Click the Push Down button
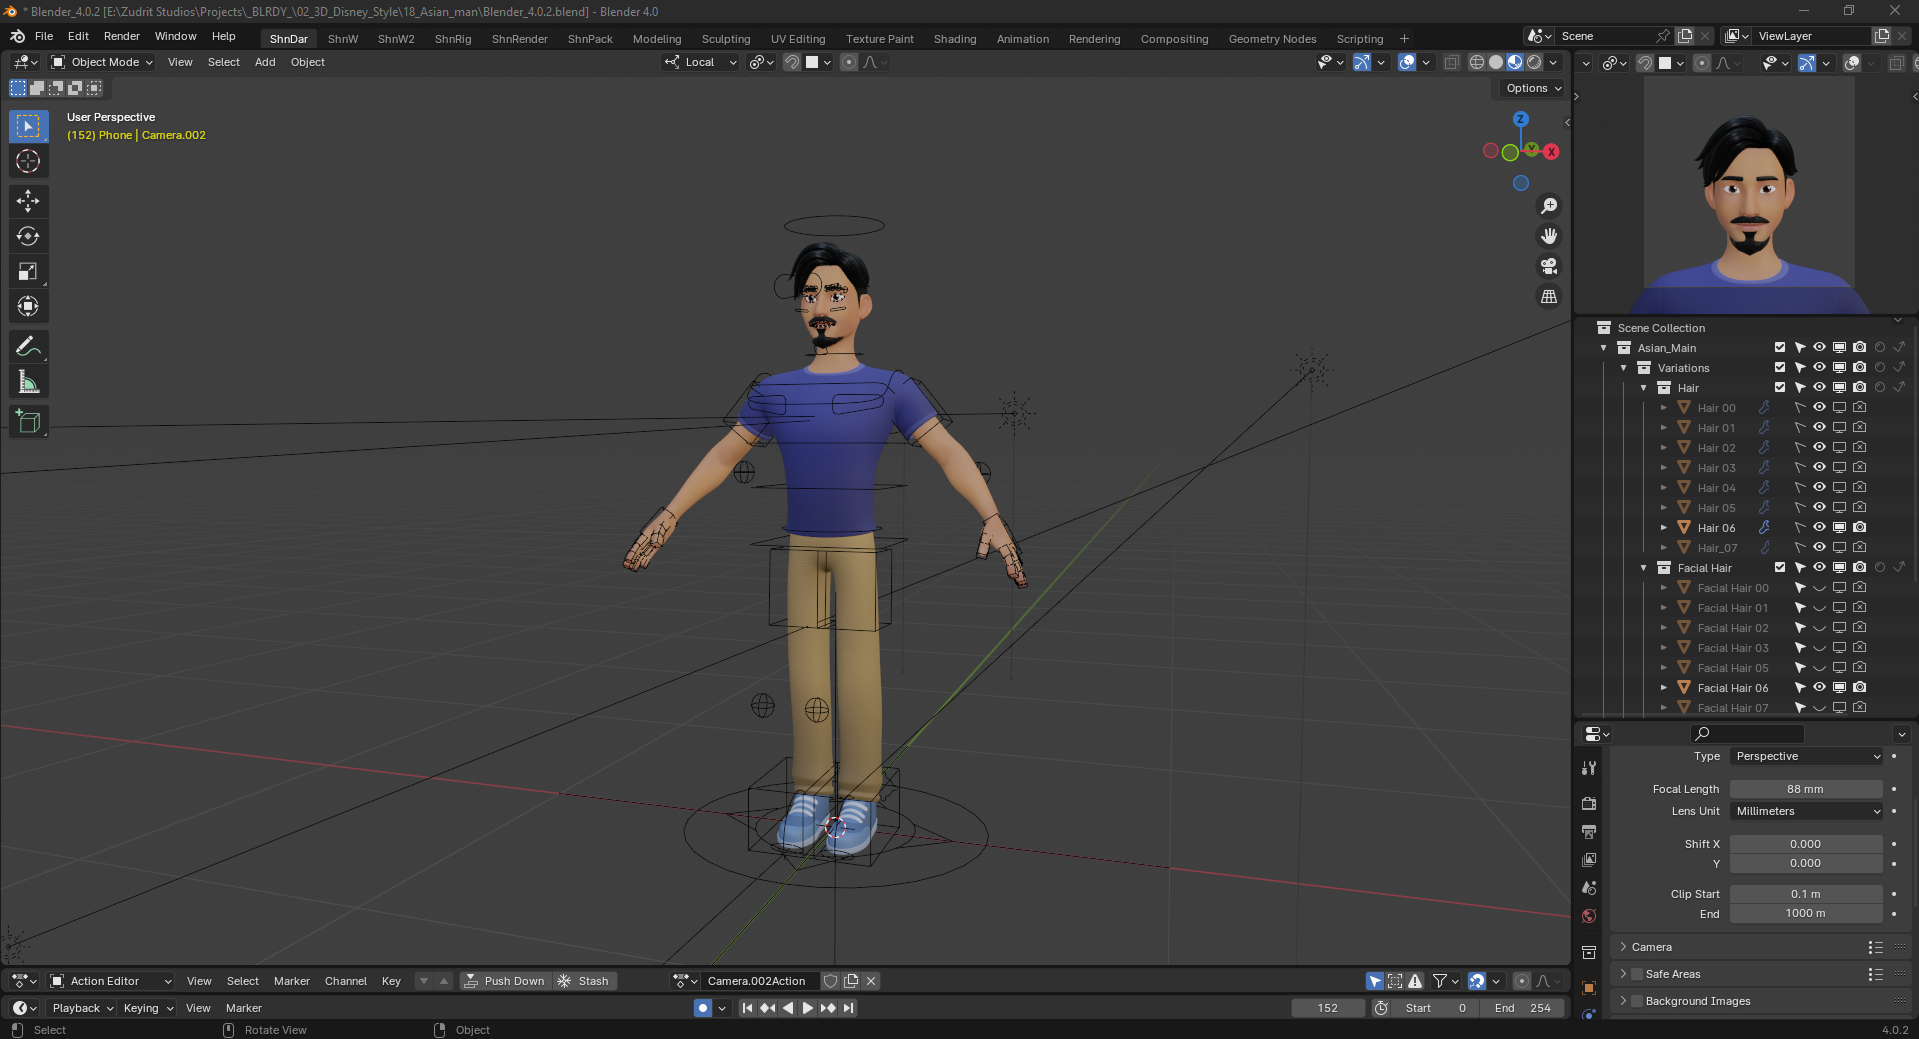Screen dimensions: 1919x1039 (x=505, y=981)
